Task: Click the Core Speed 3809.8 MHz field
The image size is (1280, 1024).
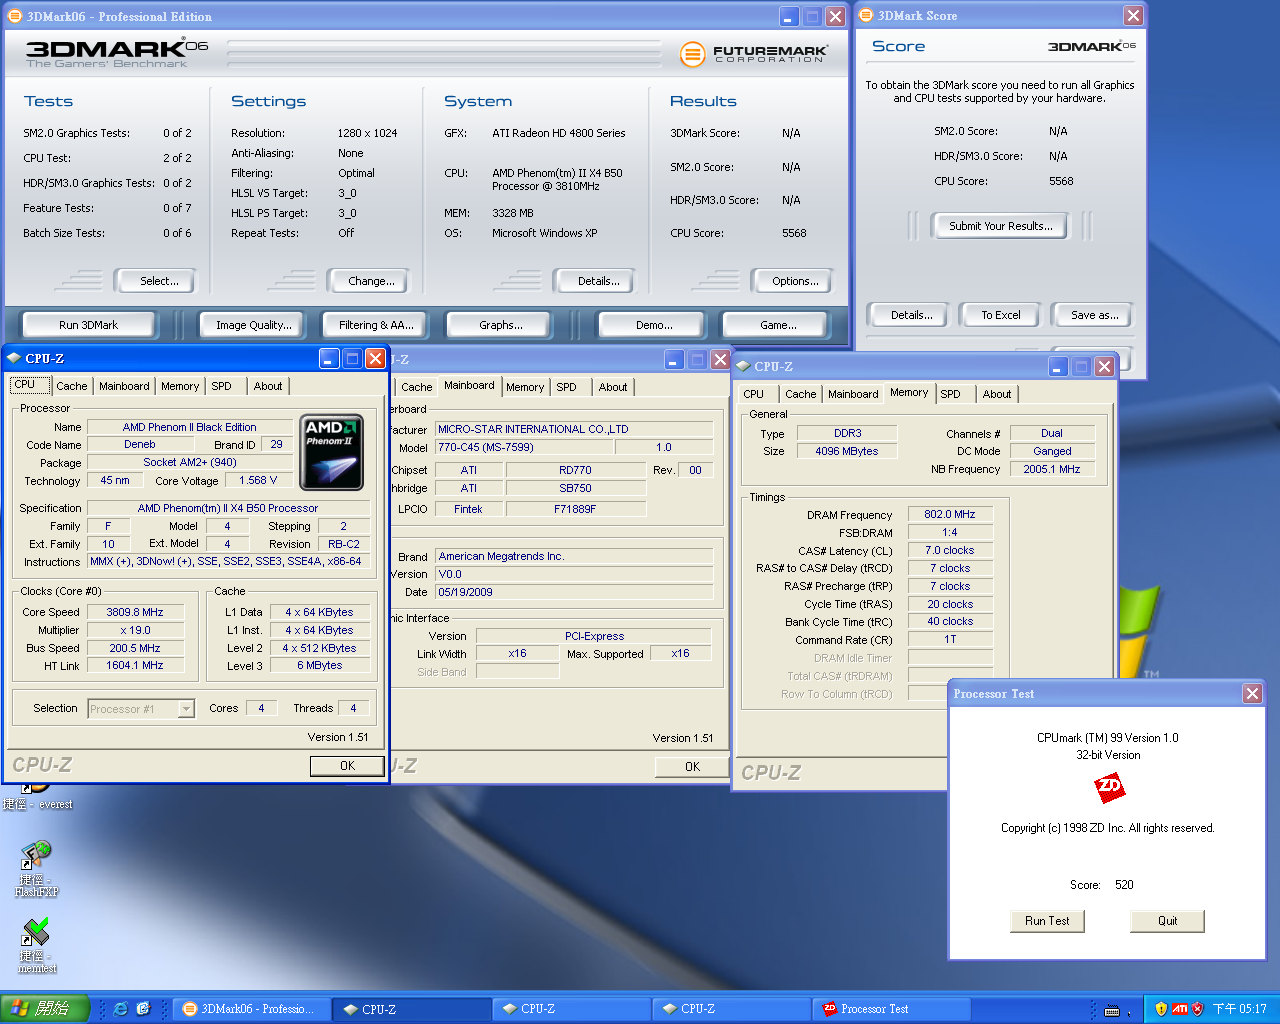Action: point(135,612)
